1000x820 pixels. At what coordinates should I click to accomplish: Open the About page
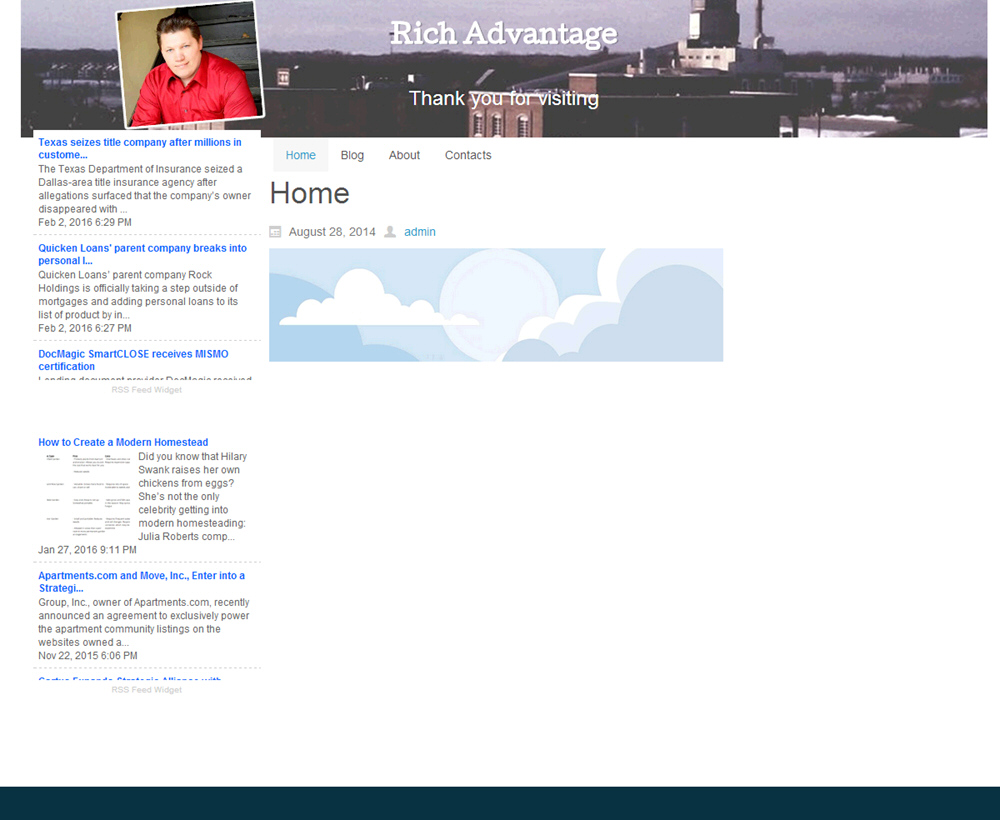404,156
